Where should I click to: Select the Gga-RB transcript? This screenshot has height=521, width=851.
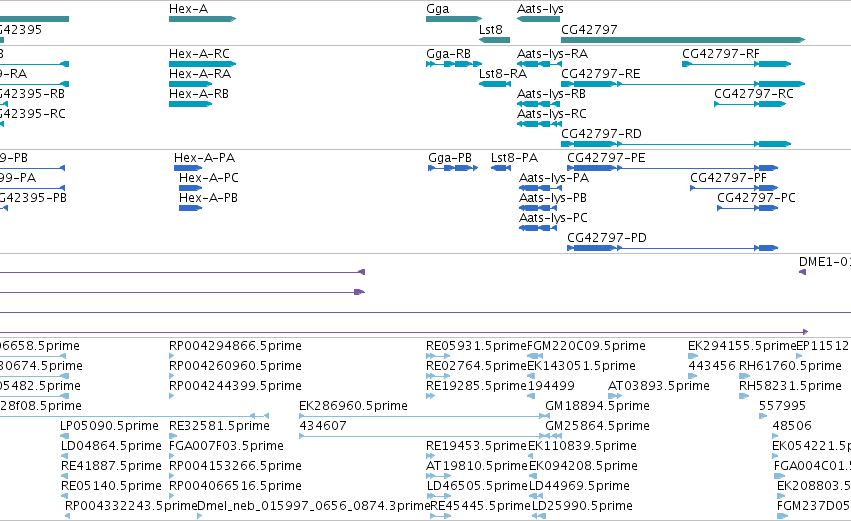tap(454, 64)
